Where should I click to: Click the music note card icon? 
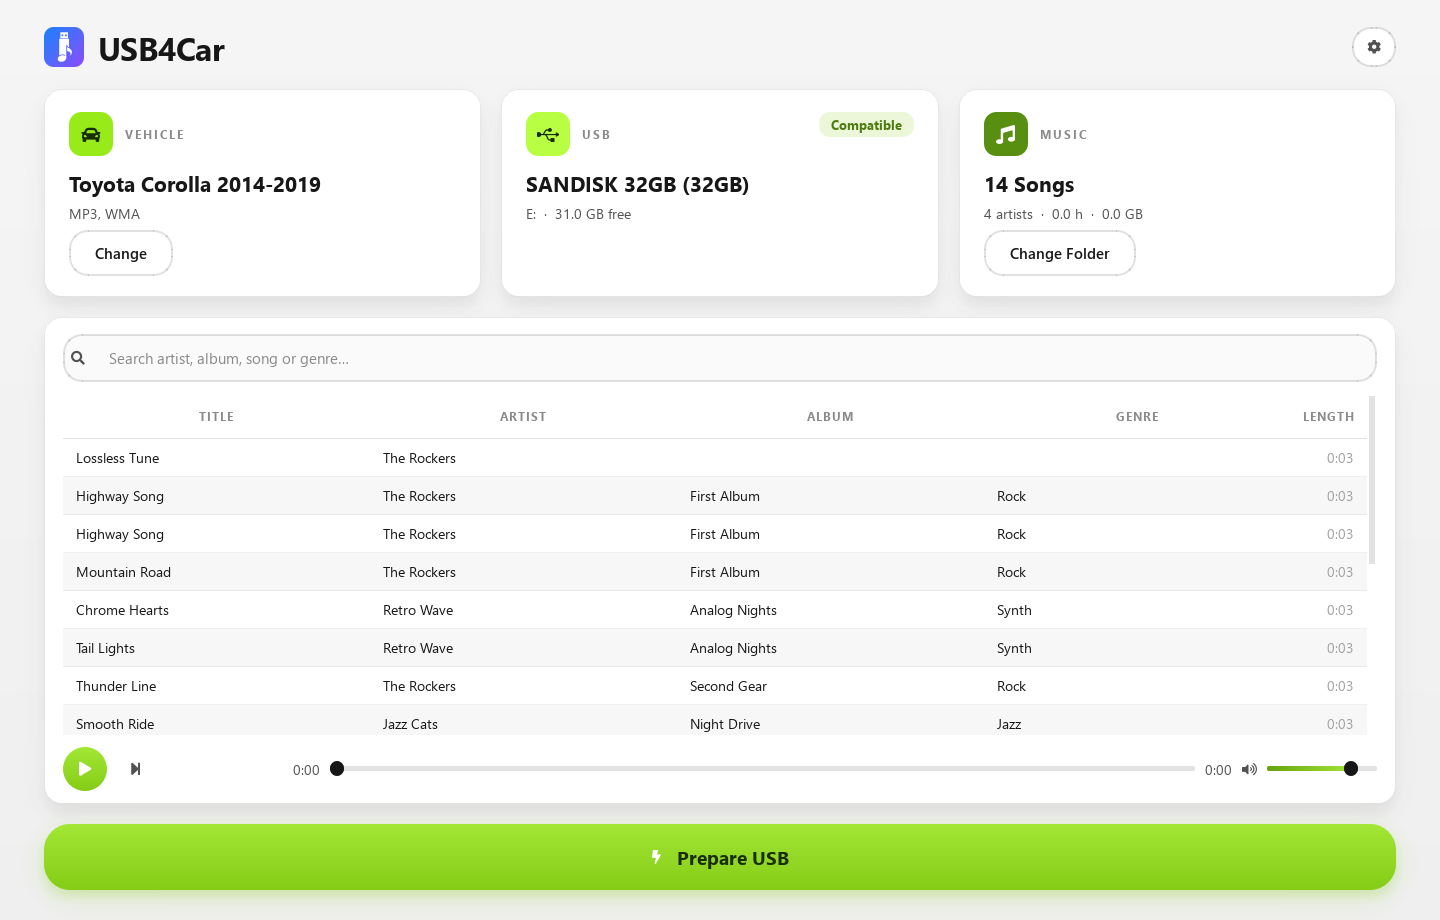1006,134
